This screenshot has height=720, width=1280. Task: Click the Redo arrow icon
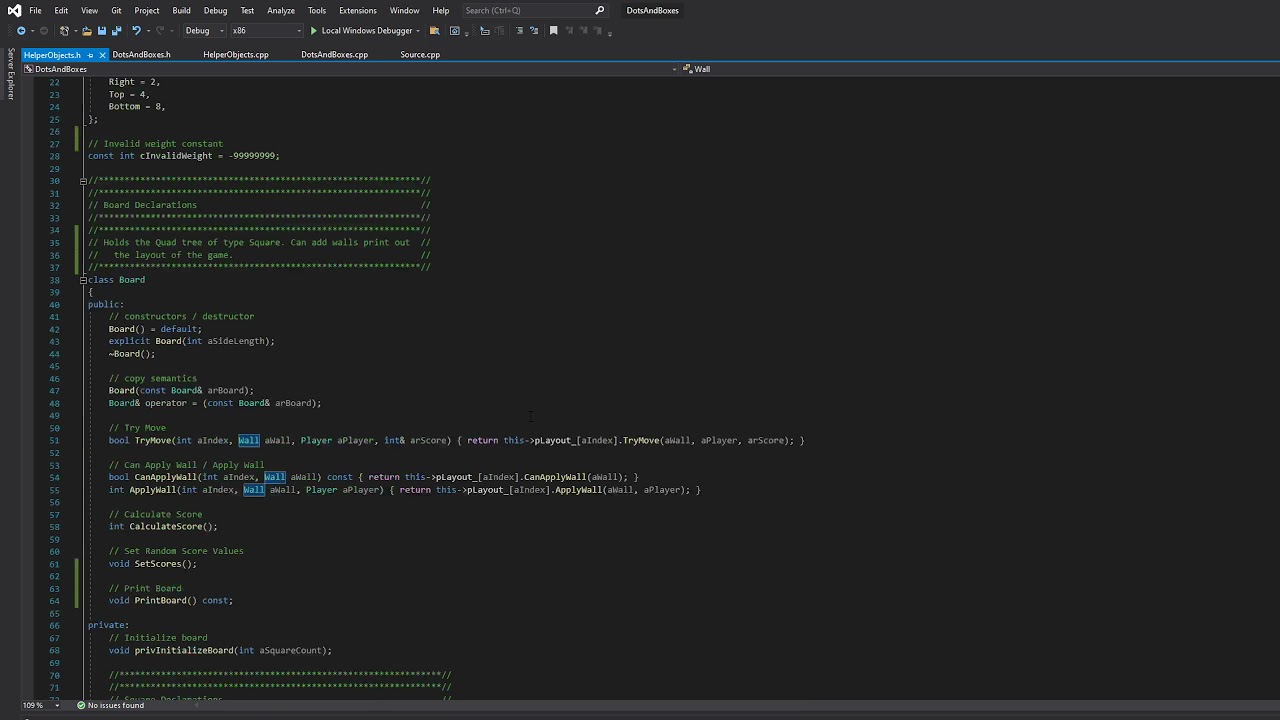[162, 31]
